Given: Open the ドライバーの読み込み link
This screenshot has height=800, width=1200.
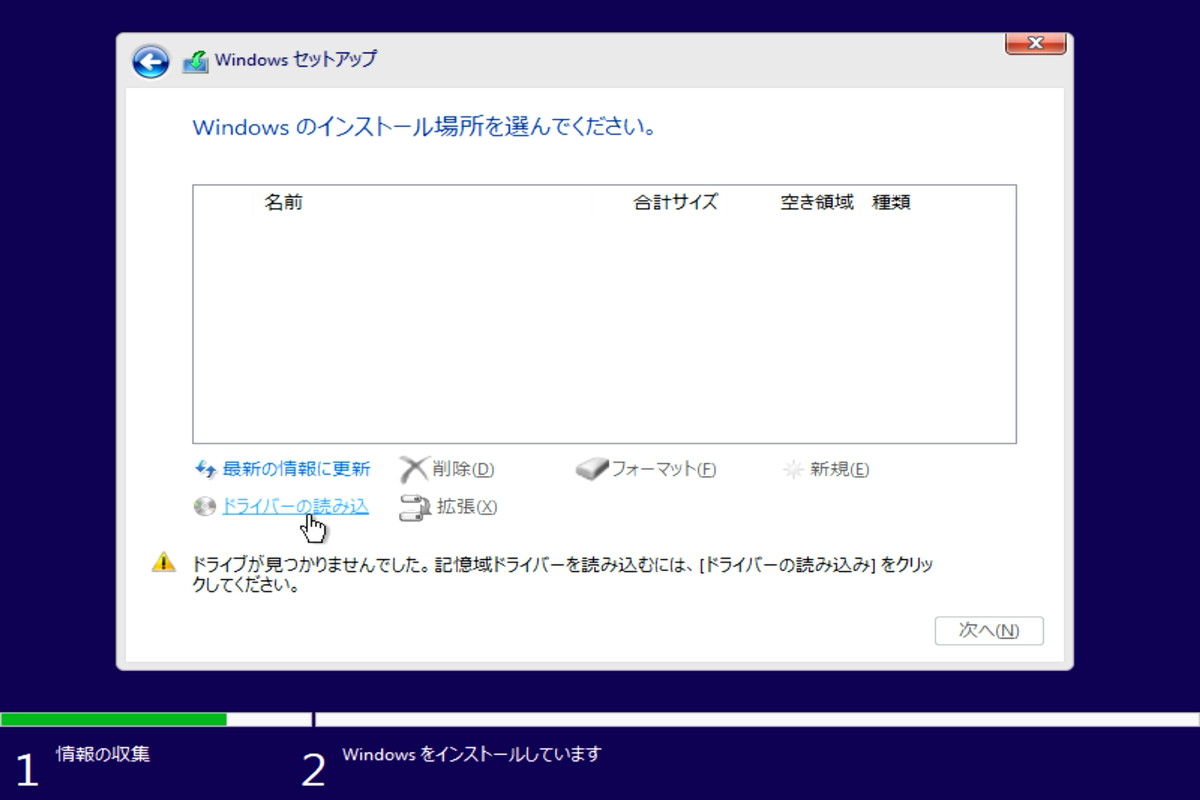Looking at the screenshot, I should (295, 507).
